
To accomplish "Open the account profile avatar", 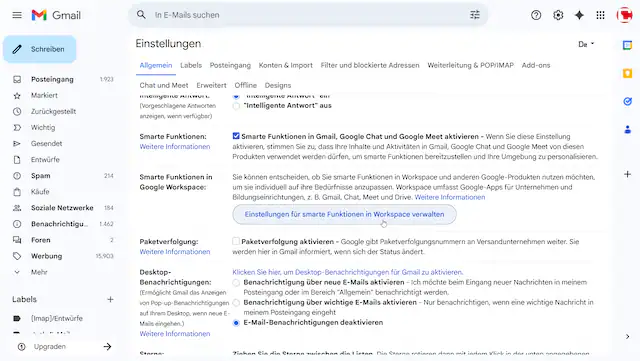I will pyautogui.click(x=624, y=15).
